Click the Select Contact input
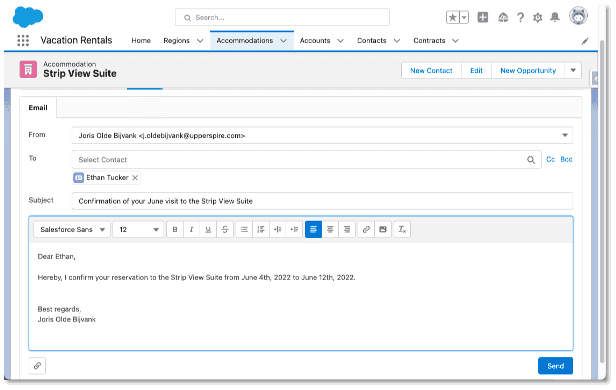 [306, 160]
